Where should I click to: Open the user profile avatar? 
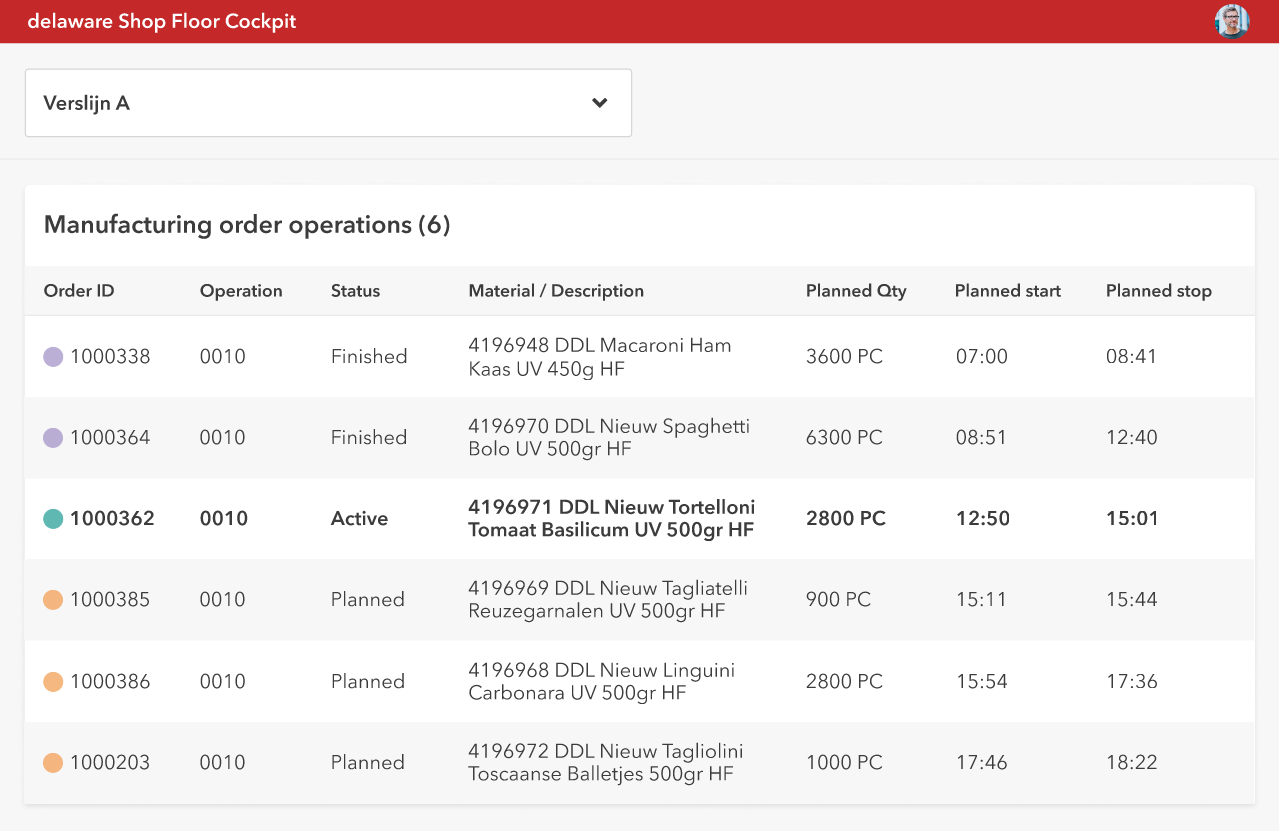coord(1232,21)
